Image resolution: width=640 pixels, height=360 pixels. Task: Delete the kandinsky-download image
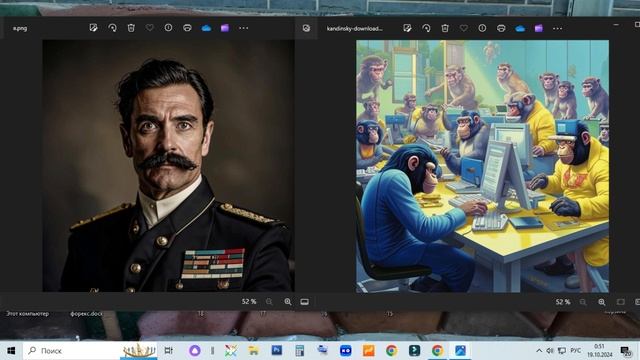pyautogui.click(x=445, y=28)
